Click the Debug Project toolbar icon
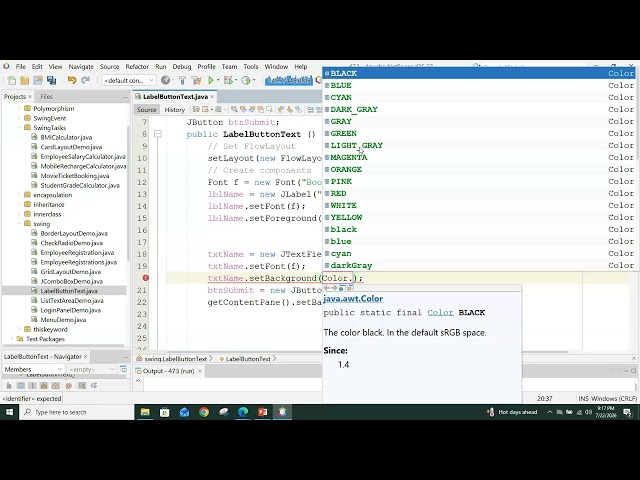This screenshot has width=640, height=480. click(228, 80)
